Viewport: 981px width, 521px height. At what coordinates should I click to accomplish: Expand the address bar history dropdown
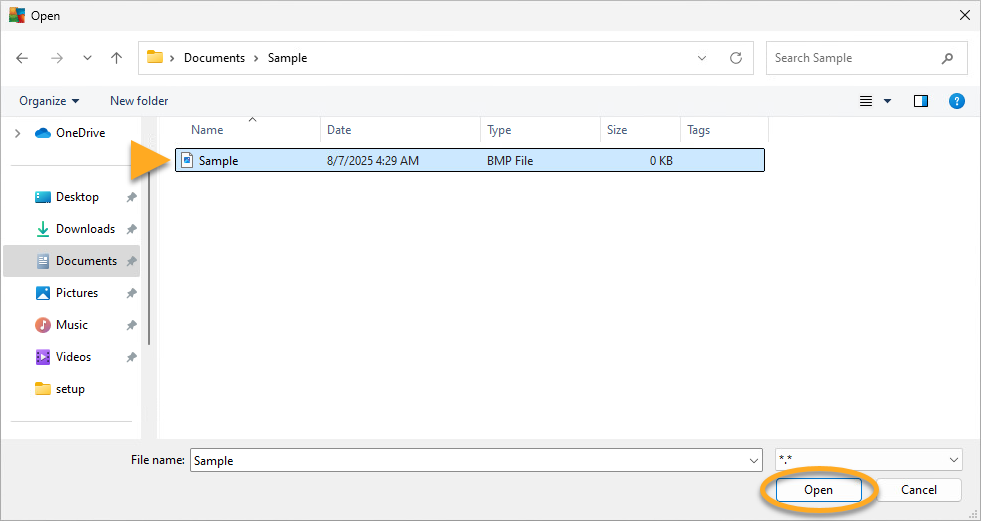pyautogui.click(x=703, y=58)
